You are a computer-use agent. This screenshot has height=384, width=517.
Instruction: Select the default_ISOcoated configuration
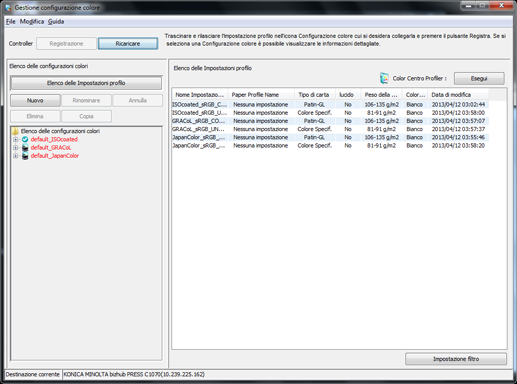click(x=54, y=139)
